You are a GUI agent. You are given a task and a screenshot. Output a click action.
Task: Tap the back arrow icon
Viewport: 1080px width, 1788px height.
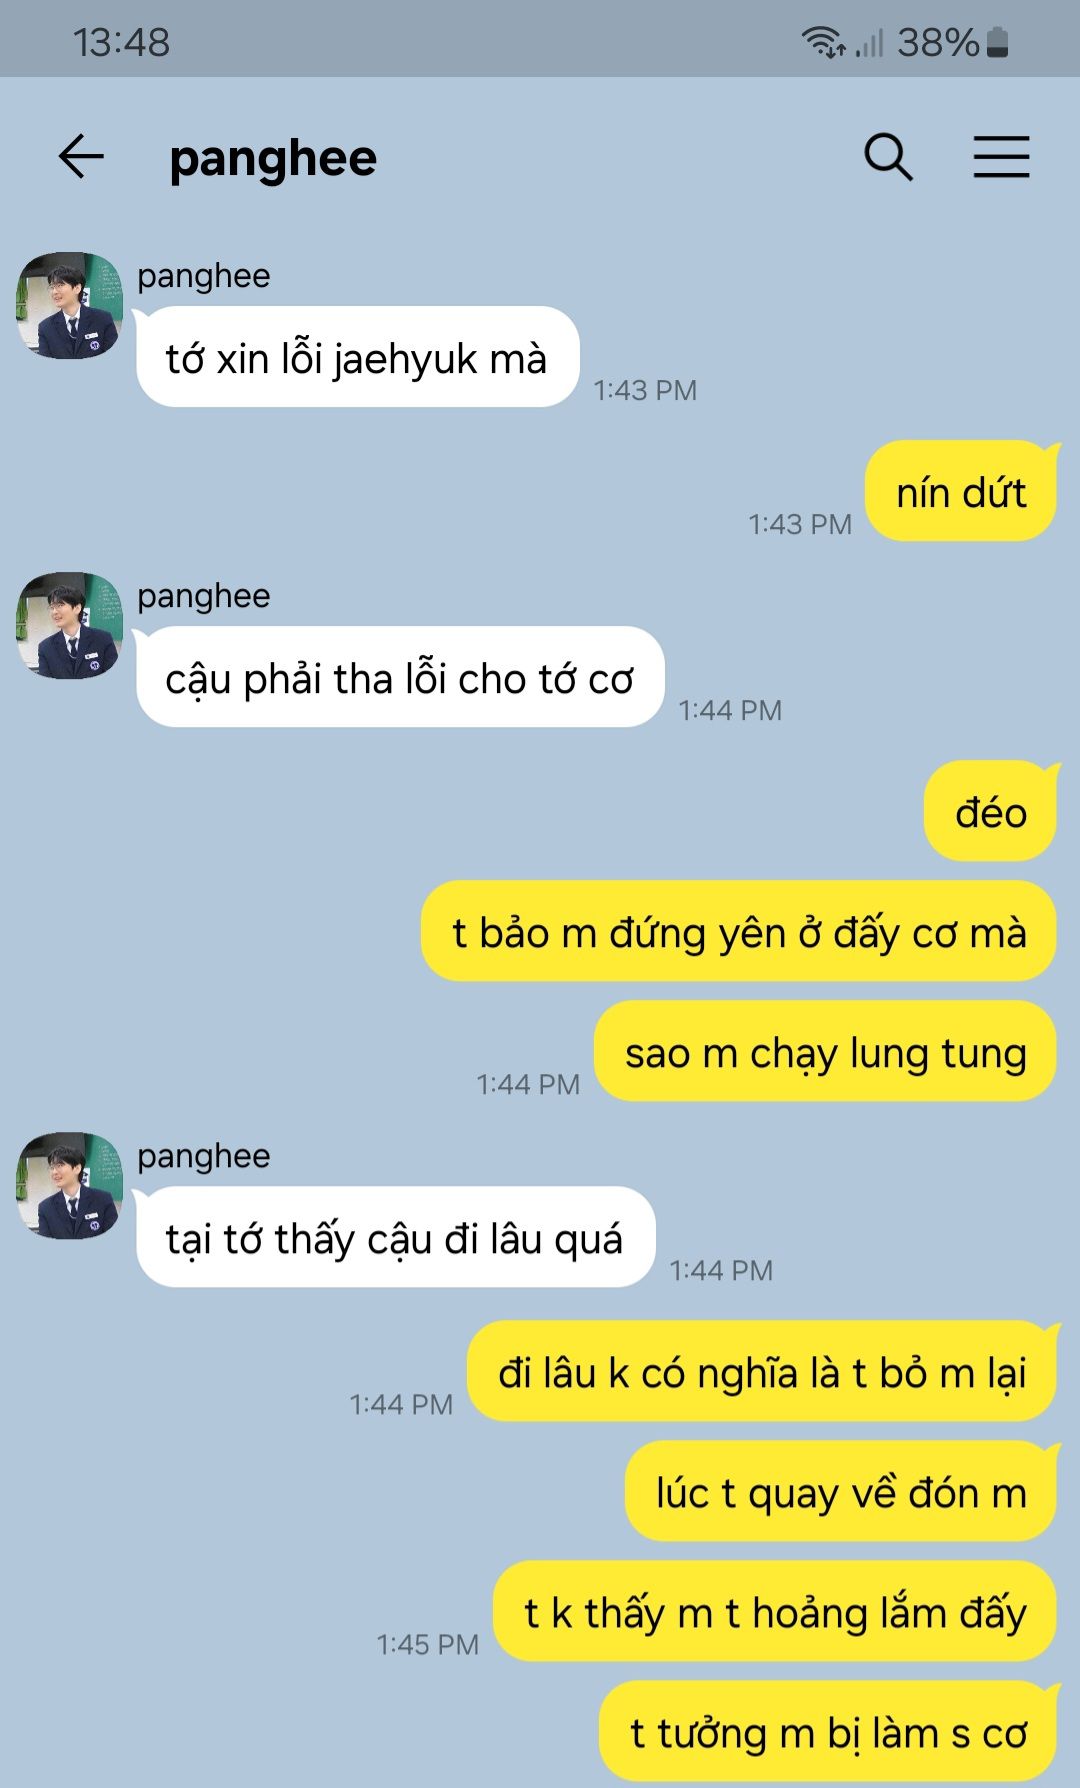click(81, 157)
